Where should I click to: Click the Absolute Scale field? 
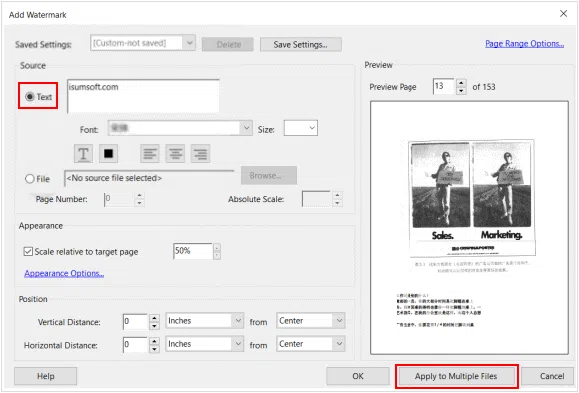316,199
